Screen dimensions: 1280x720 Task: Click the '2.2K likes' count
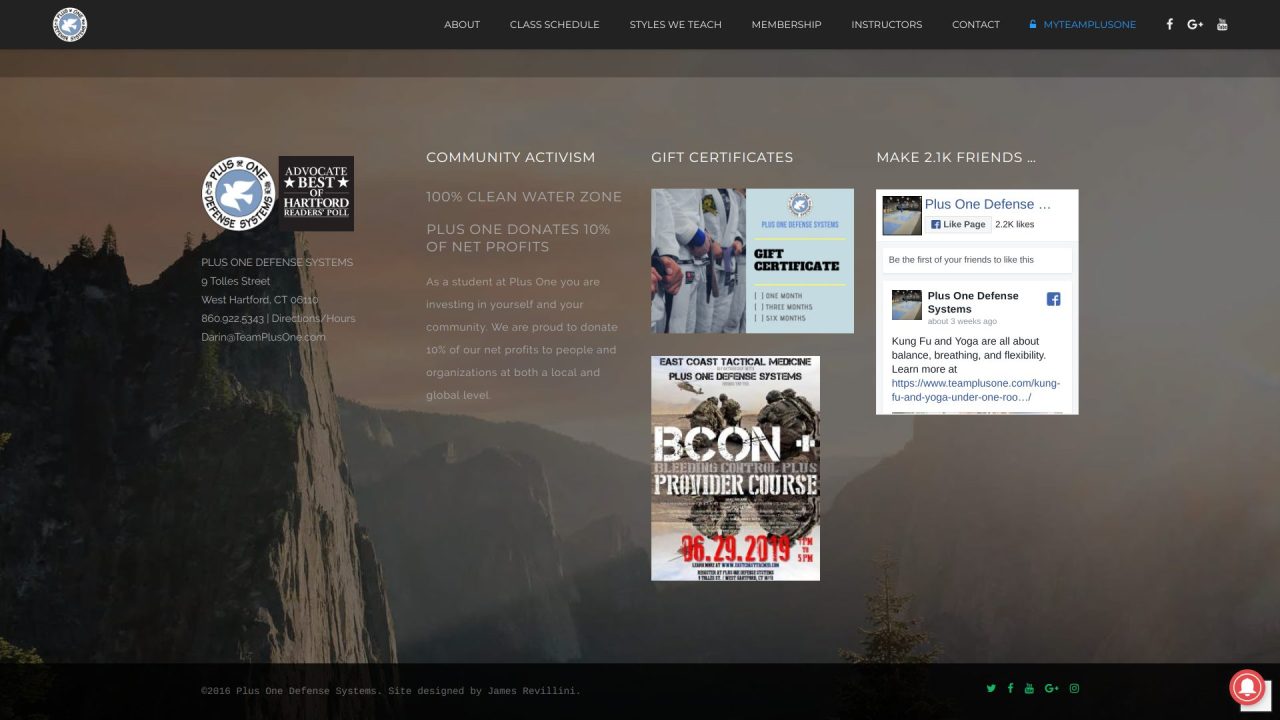click(1015, 225)
